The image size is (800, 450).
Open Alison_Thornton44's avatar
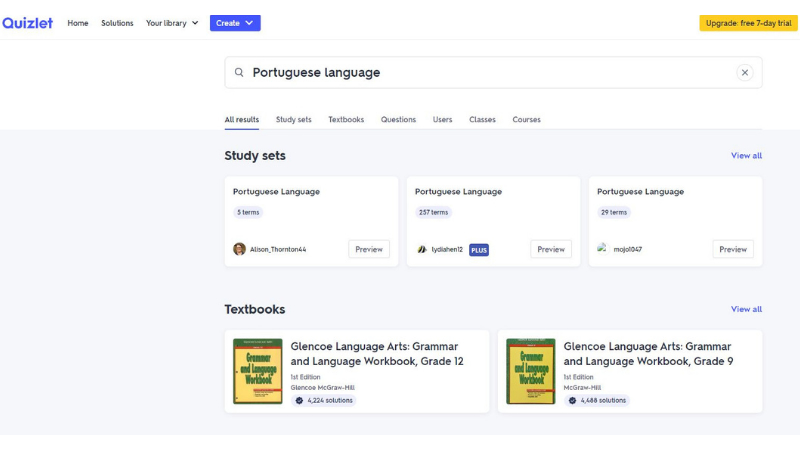tap(239, 249)
